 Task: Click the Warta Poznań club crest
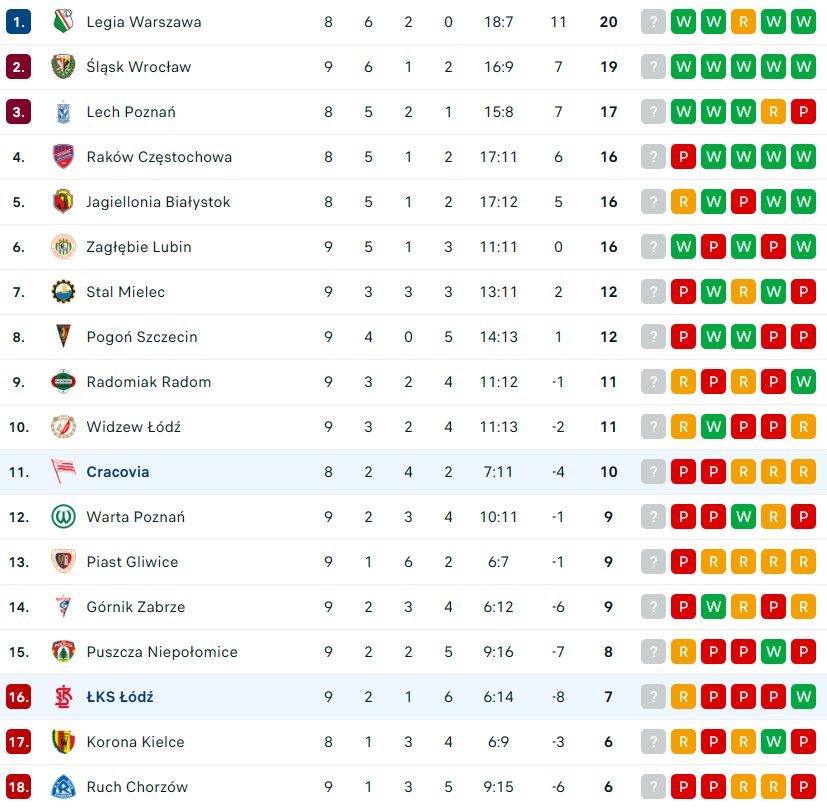click(63, 517)
